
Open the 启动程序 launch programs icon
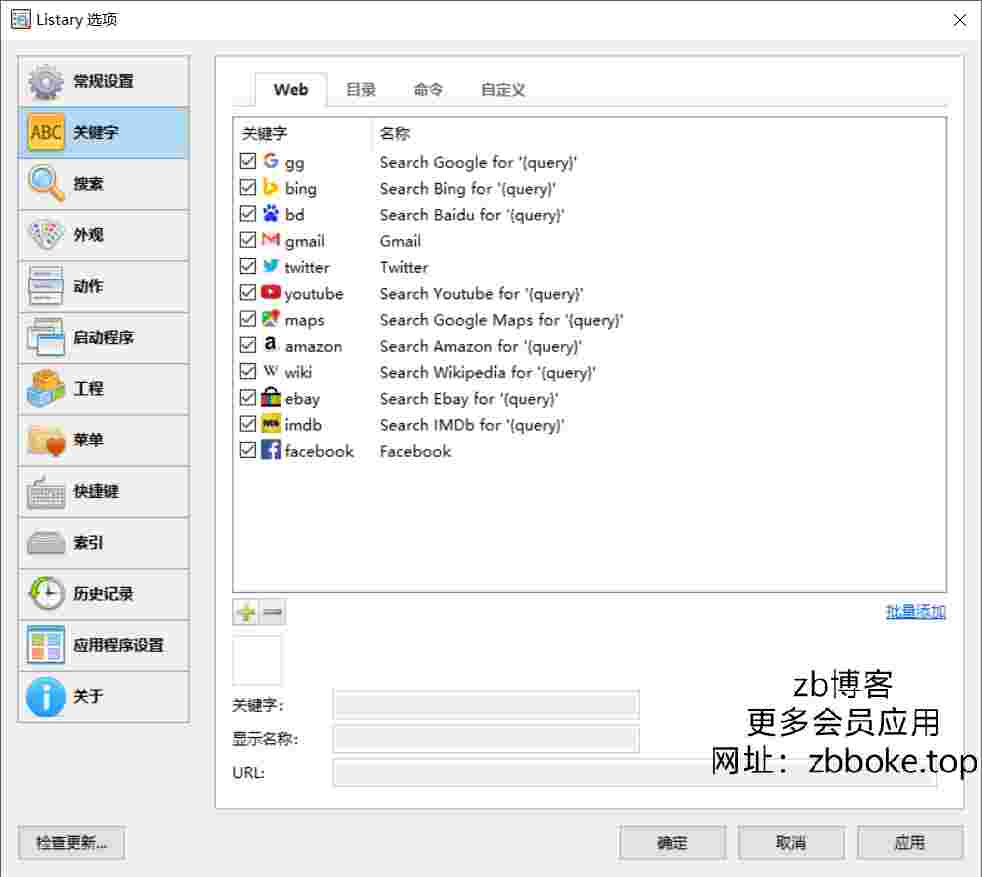[46, 338]
